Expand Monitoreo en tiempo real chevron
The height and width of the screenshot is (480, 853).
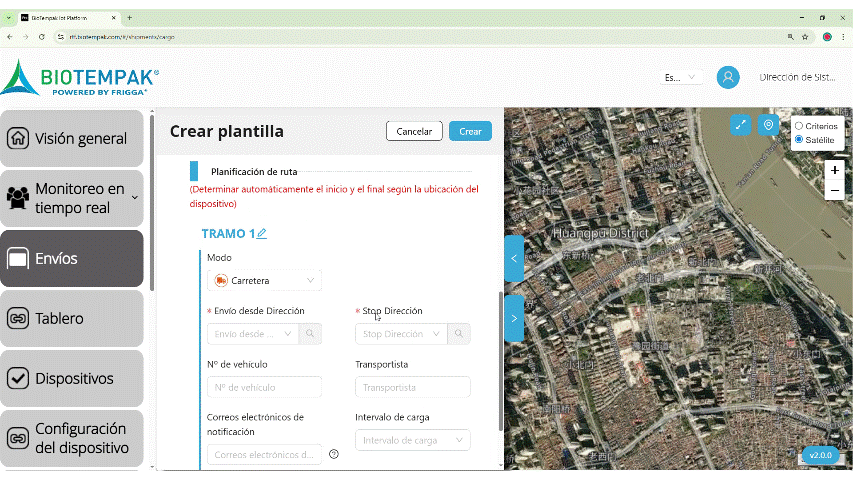[x=135, y=198]
